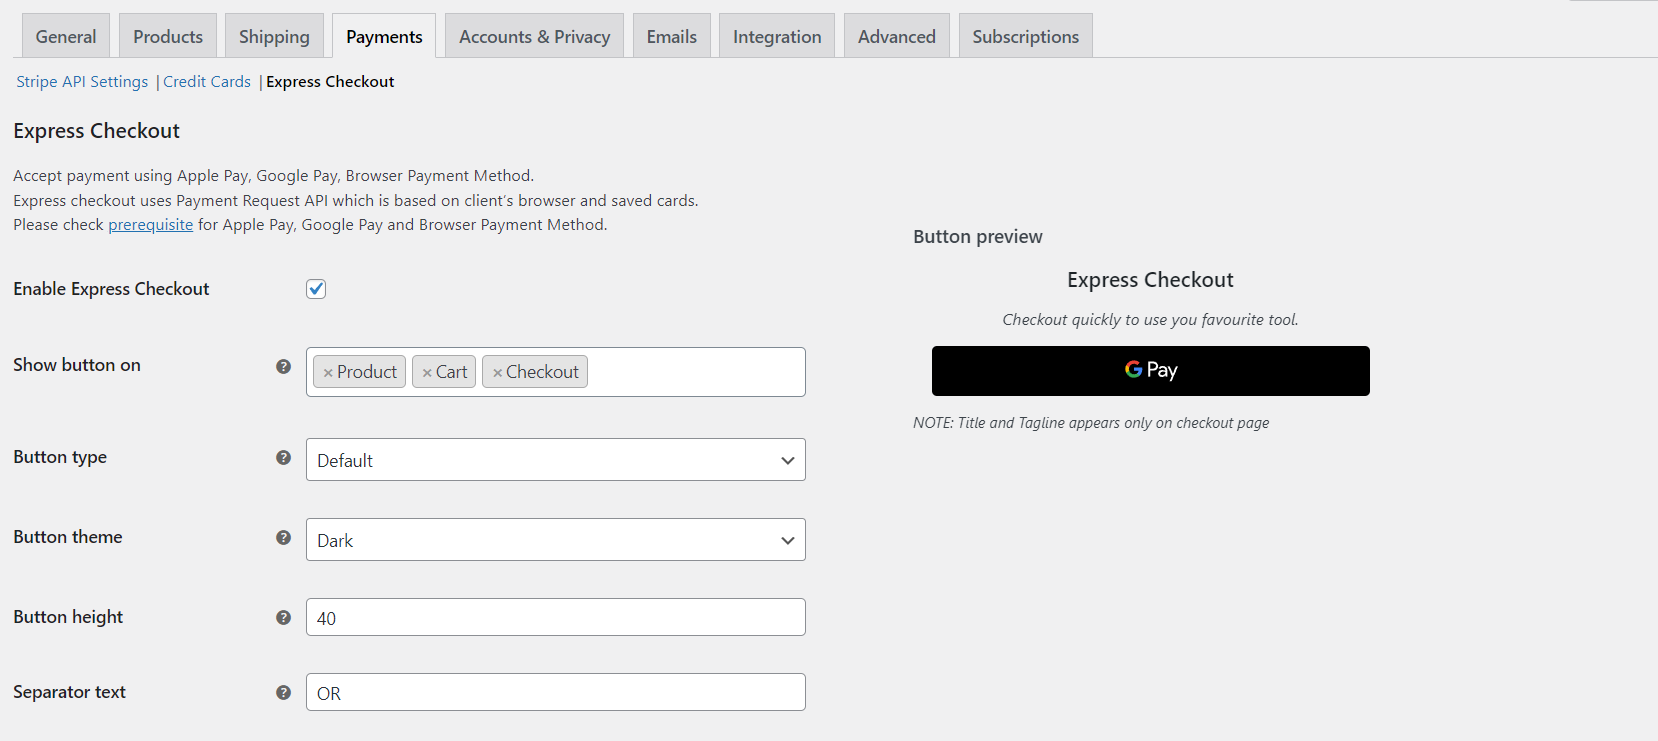Focus the Separator text input field
This screenshot has height=741, width=1658.
pos(555,692)
